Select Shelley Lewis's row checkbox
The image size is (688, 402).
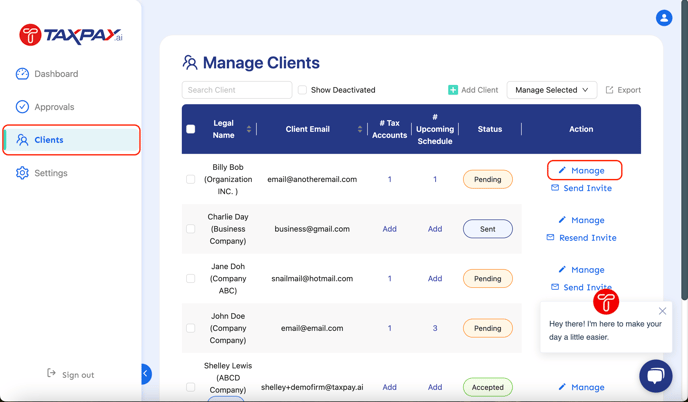190,387
